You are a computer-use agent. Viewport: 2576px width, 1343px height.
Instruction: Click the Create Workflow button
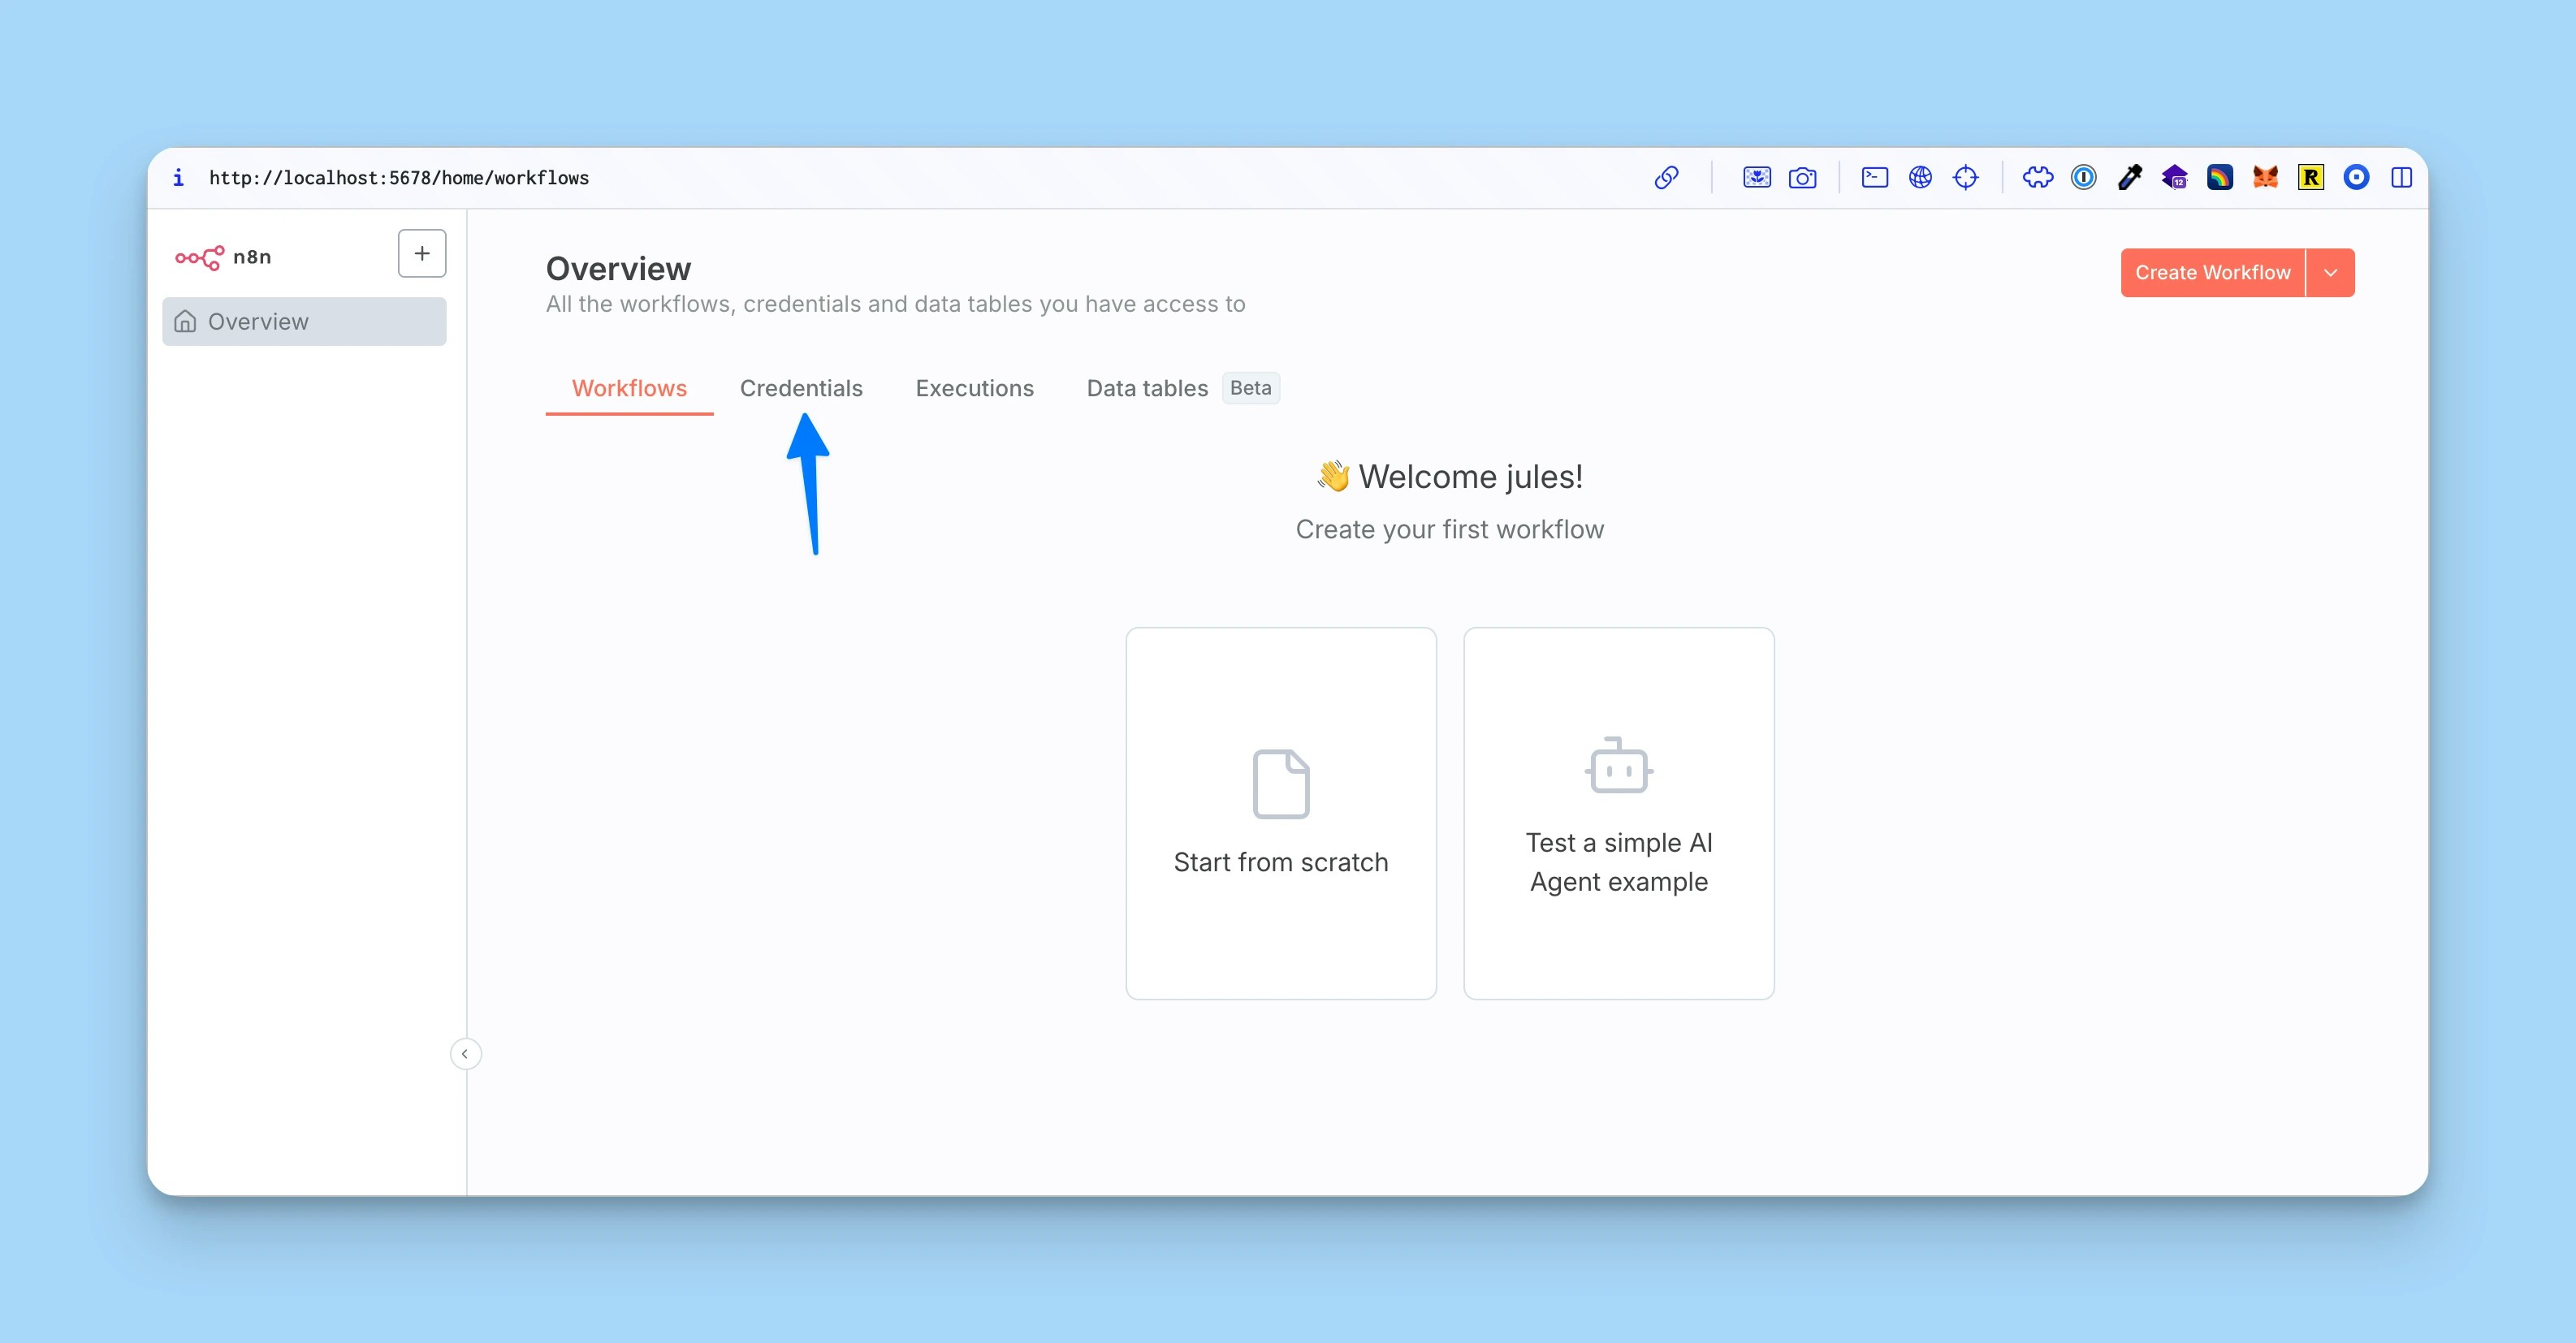[2212, 273]
